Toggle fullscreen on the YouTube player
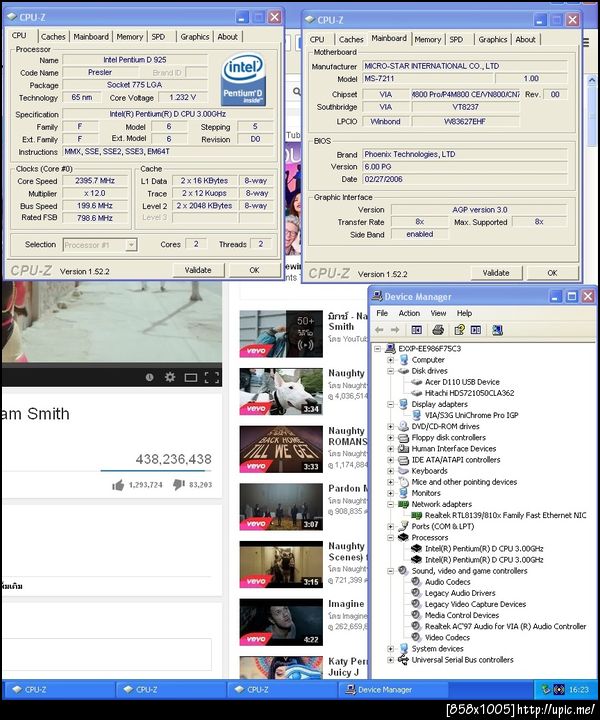This screenshot has height=720, width=600. coord(211,377)
